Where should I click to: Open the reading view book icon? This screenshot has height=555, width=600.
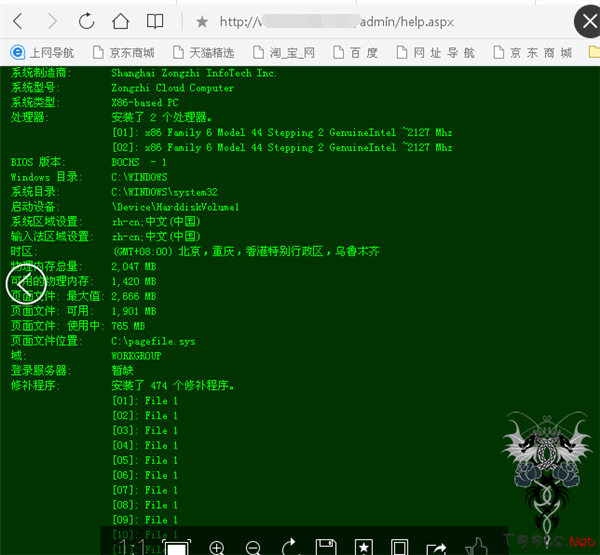tap(155, 21)
